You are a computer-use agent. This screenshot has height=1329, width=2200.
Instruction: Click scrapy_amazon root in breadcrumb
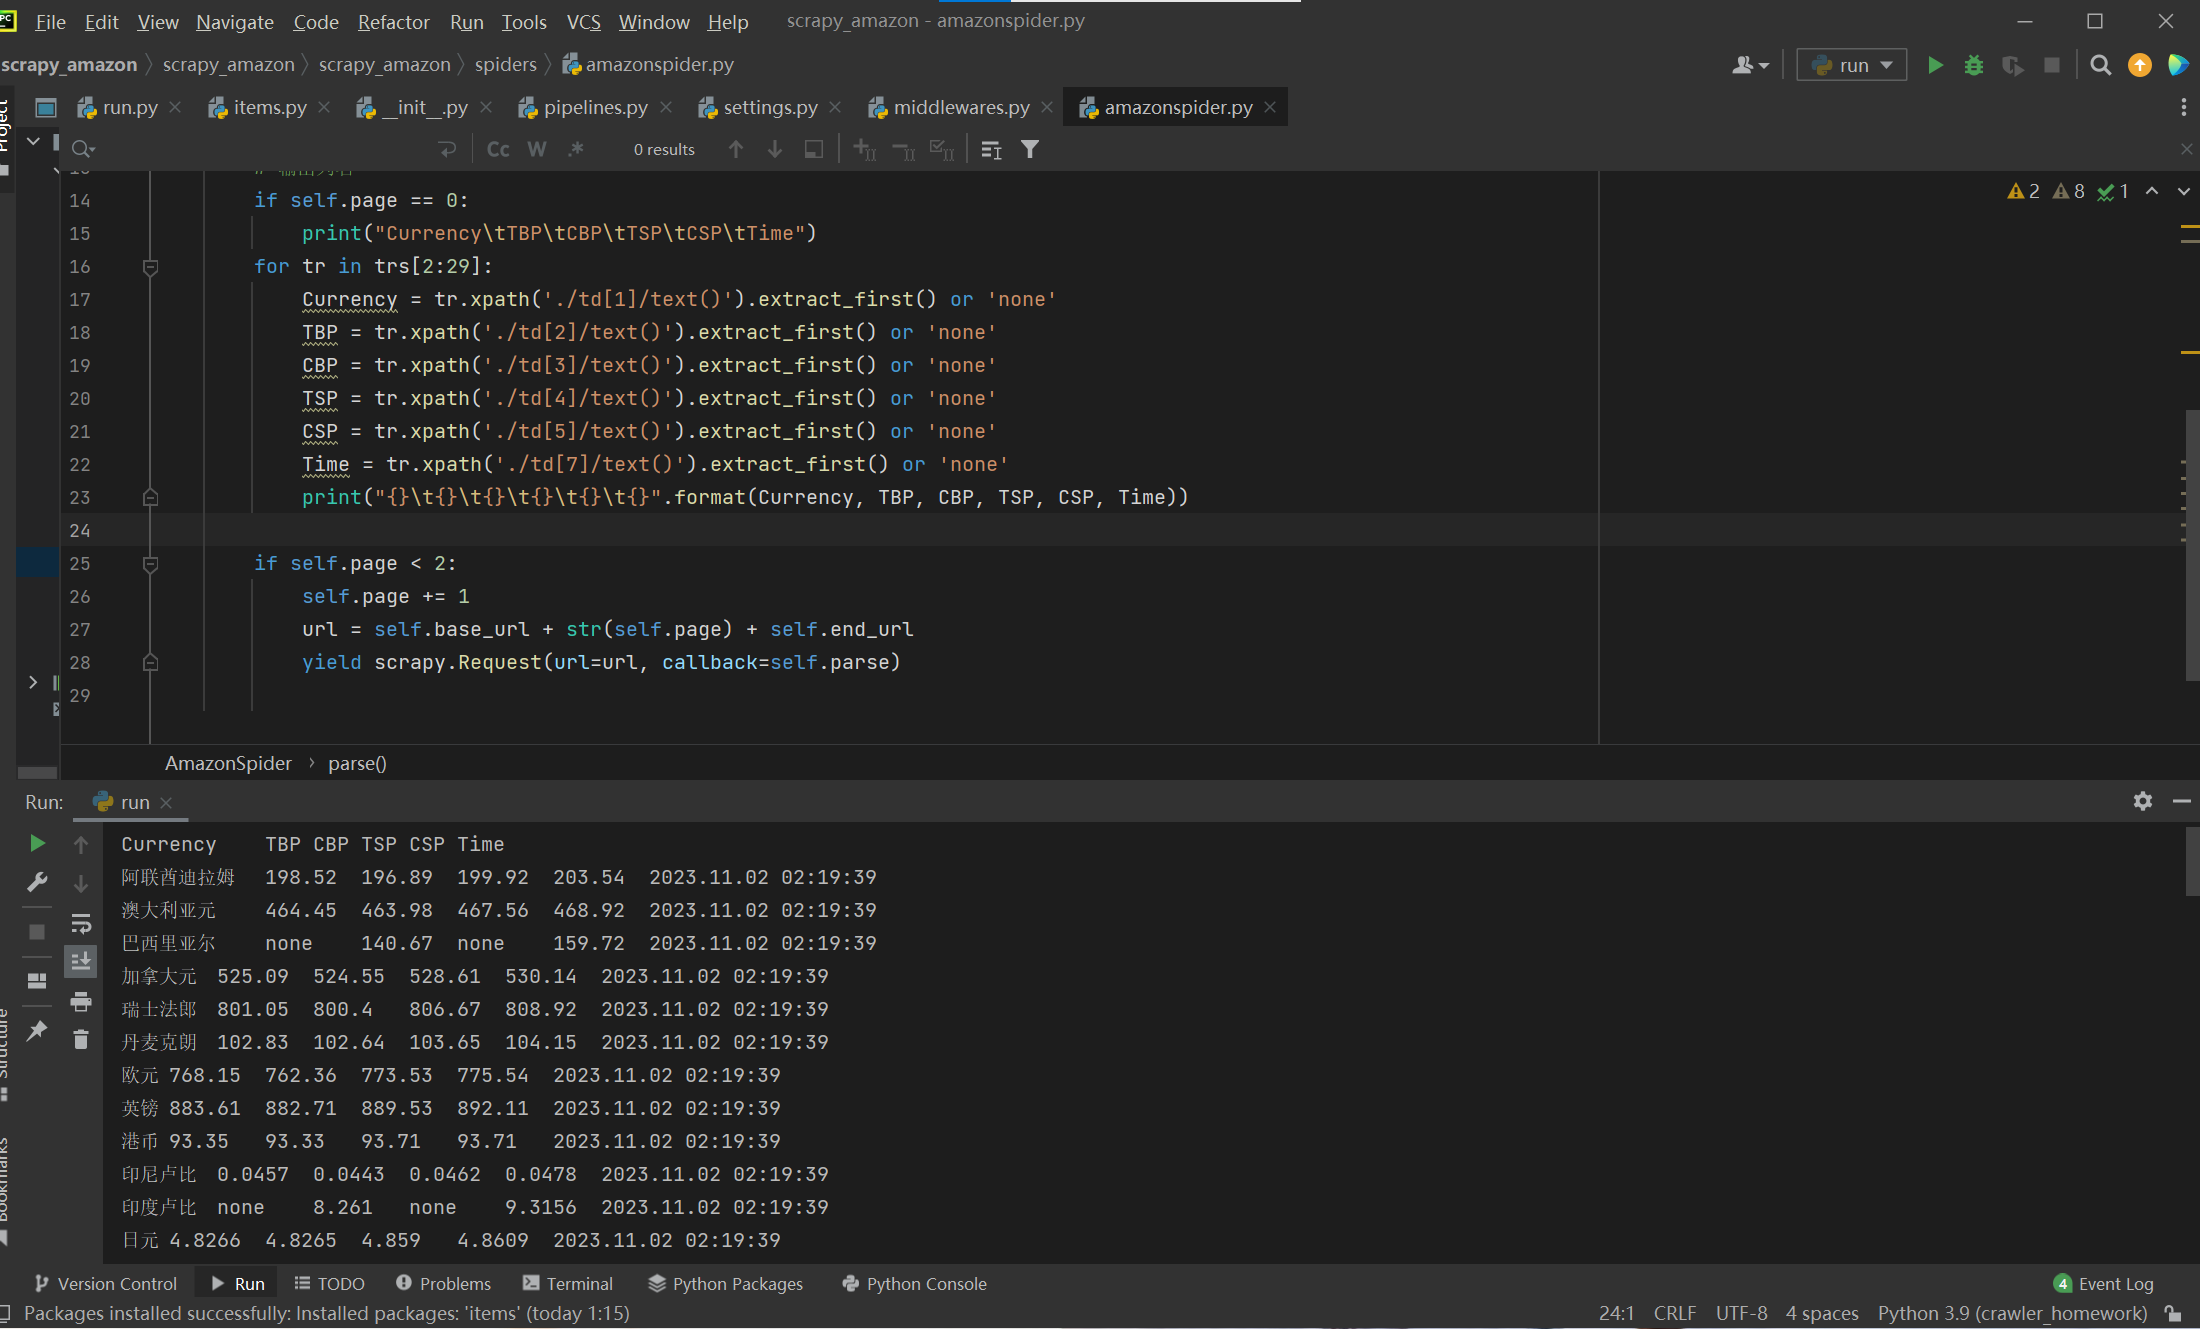(69, 64)
